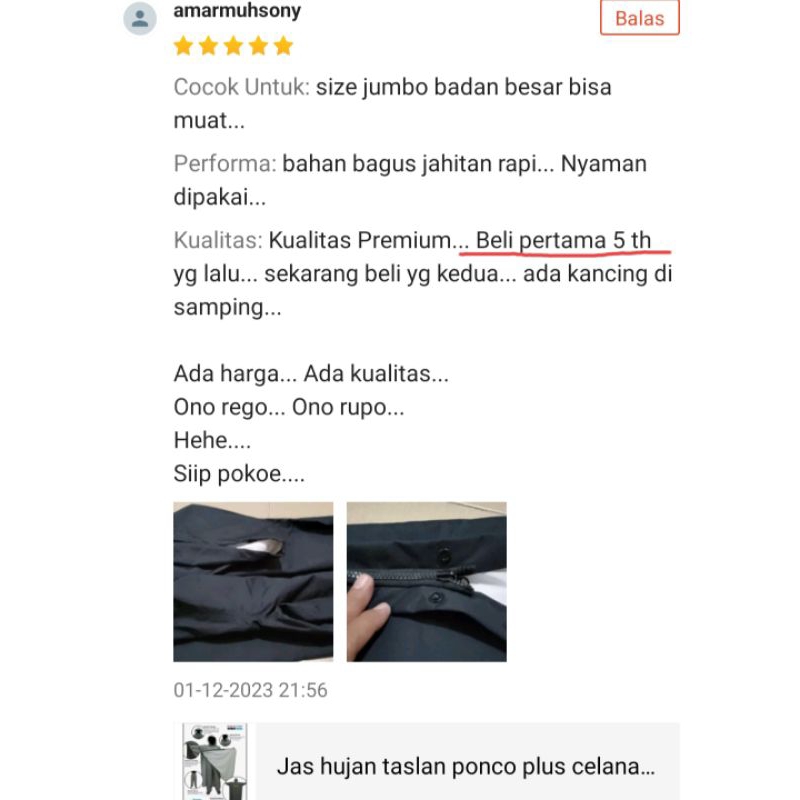Click the underlined Beli pertama 5 th text

563,240
